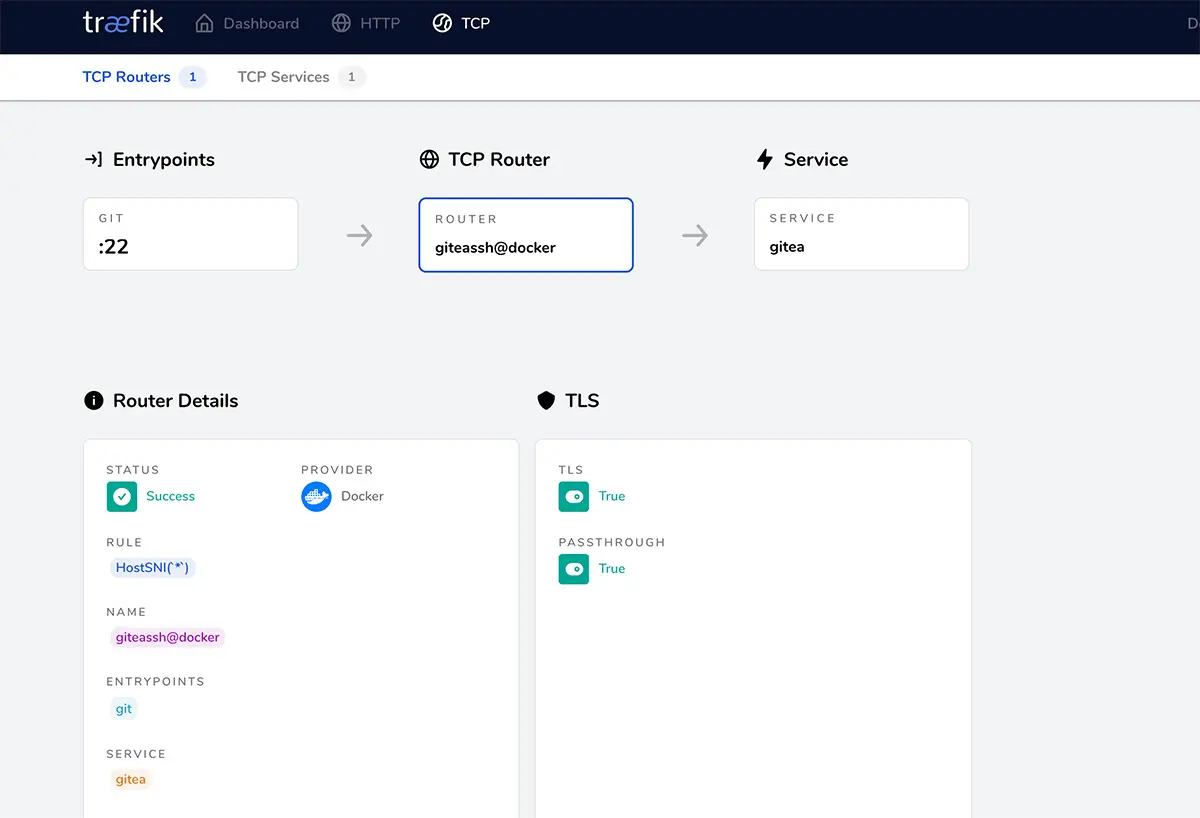Switch to the TCP Services tab
The image size is (1200, 818).
click(283, 76)
